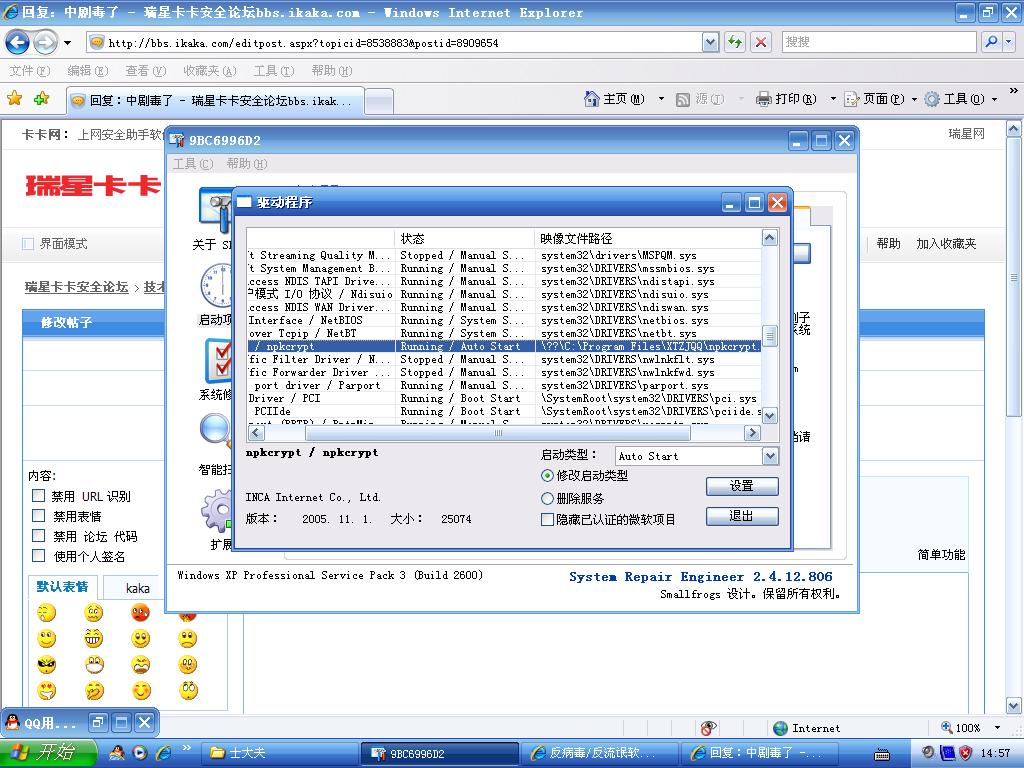This screenshot has width=1024, height=768.
Task: Click the red shield tray icon
Action: coord(965,753)
